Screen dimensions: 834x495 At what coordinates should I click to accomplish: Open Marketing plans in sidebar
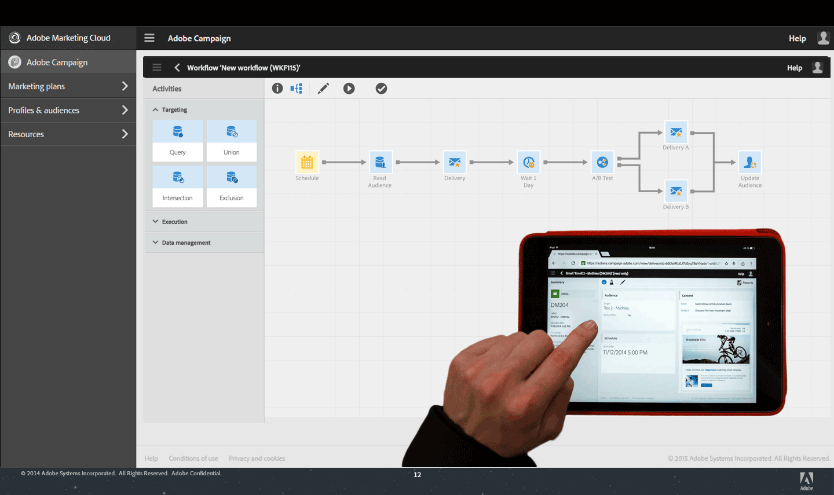(x=68, y=86)
